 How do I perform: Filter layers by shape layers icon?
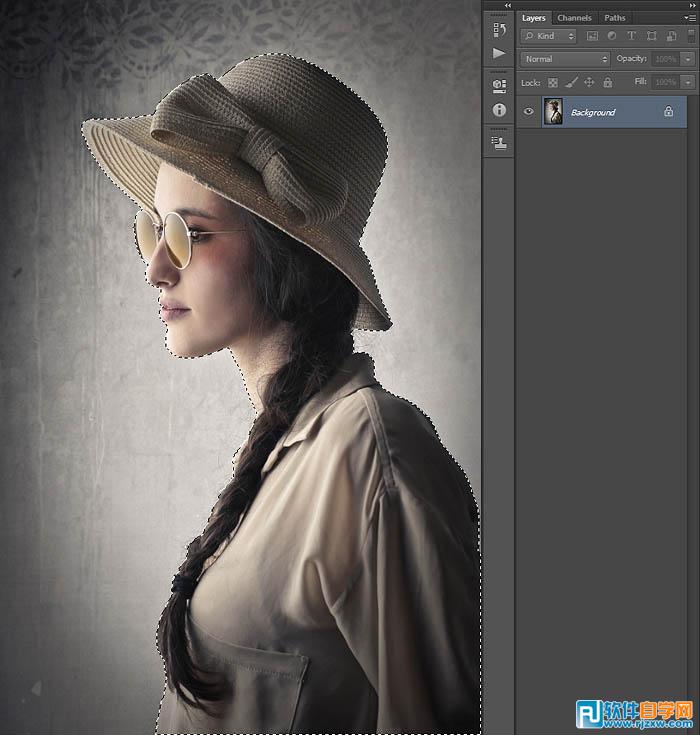pos(650,36)
